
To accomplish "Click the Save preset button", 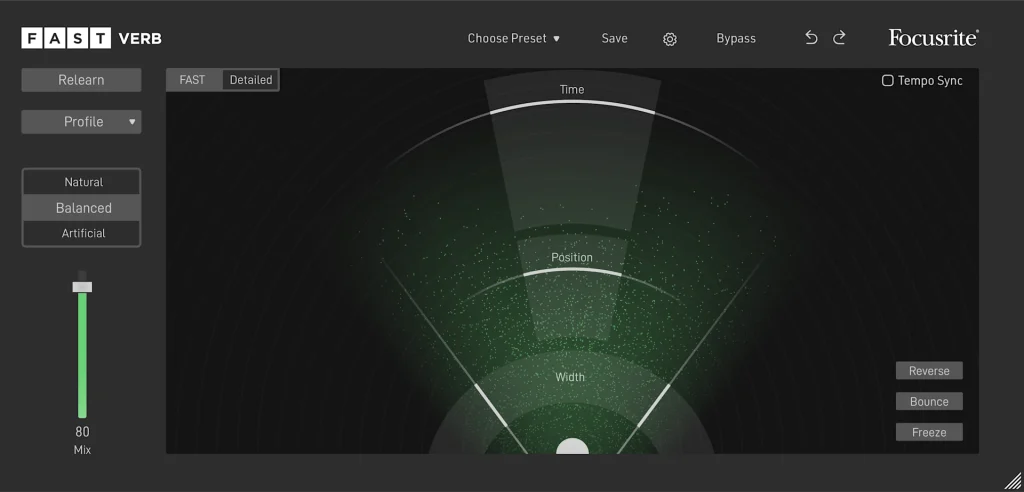I will [614, 39].
